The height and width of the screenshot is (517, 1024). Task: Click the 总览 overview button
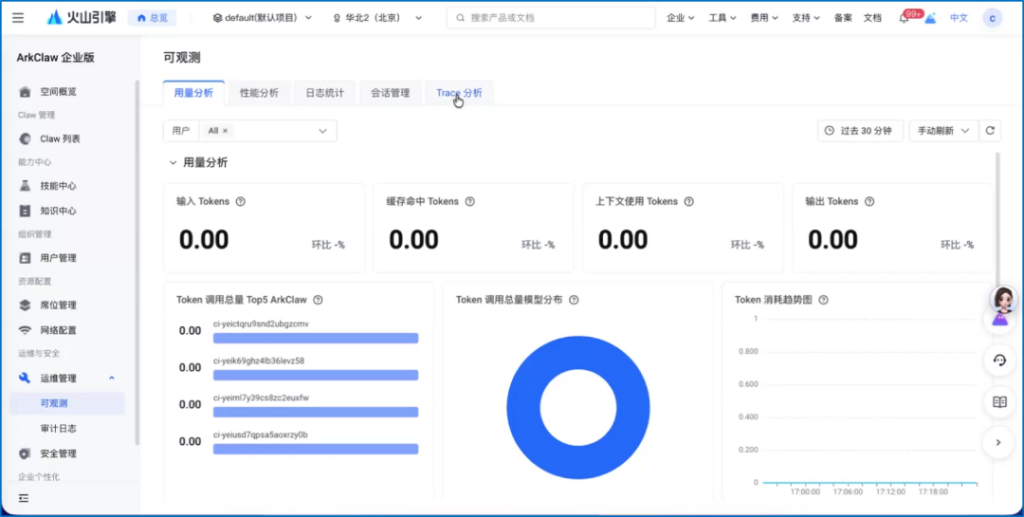(152, 18)
